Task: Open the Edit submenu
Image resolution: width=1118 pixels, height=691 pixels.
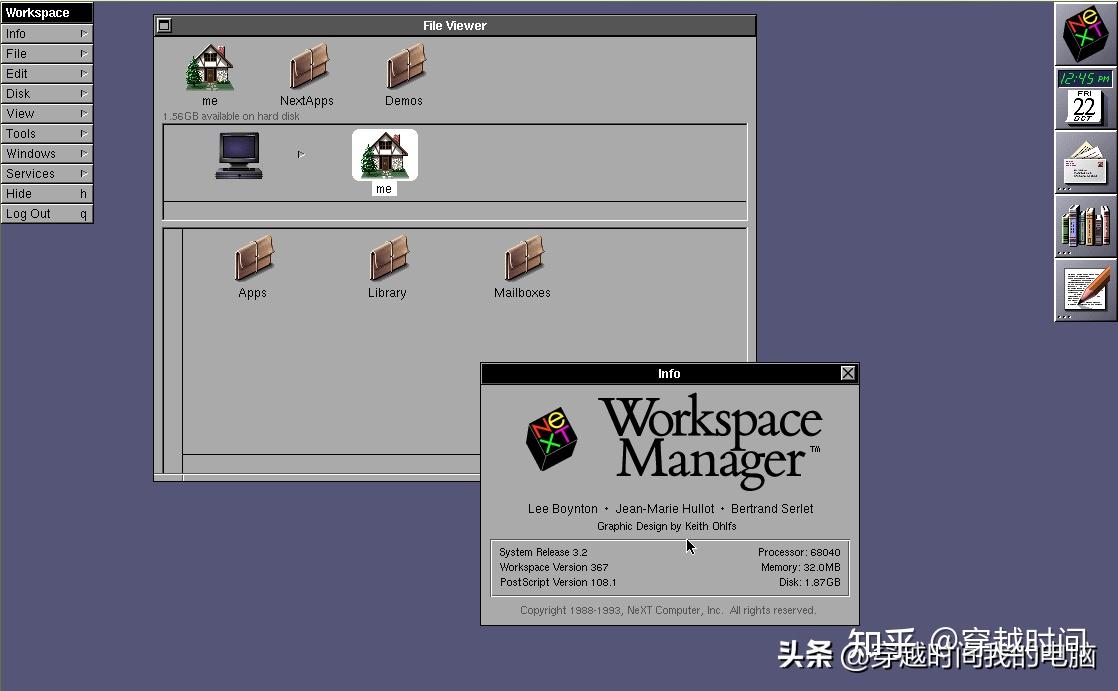Action: (x=47, y=73)
